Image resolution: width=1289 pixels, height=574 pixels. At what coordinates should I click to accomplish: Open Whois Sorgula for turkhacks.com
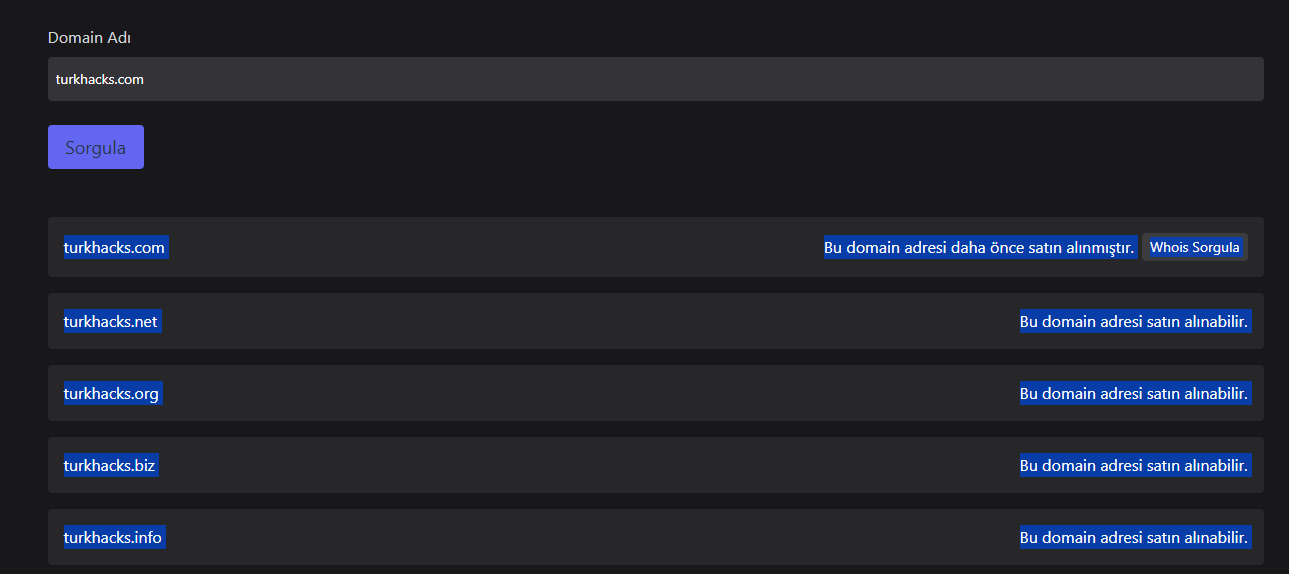1195,247
